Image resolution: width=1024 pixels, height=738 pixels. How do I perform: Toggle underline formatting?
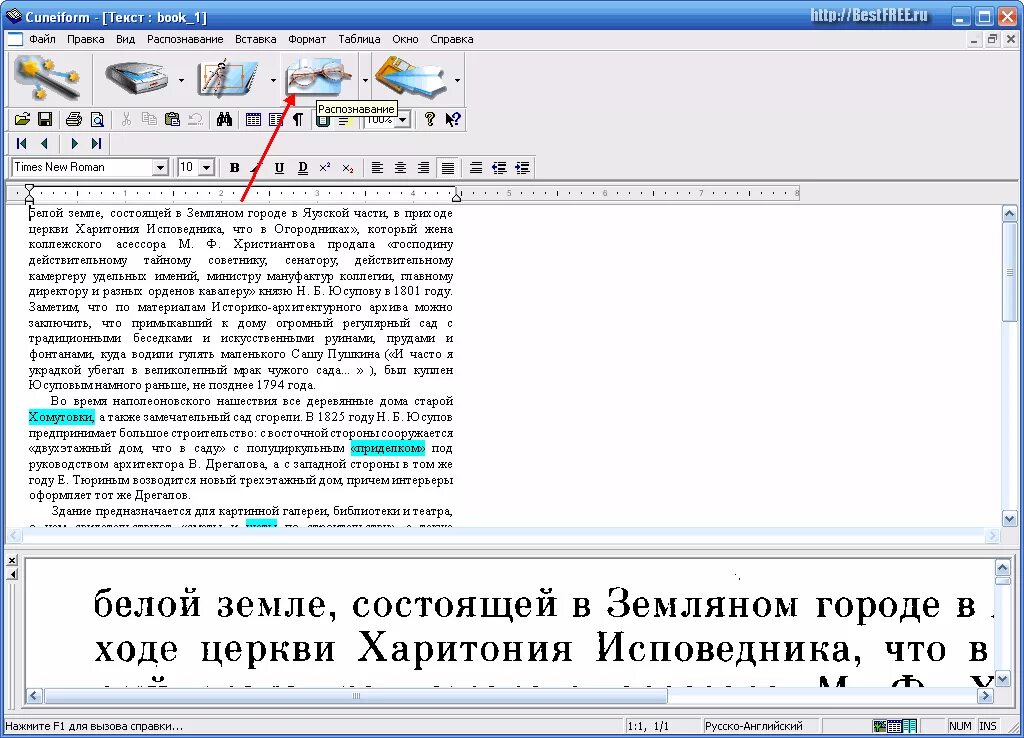(279, 168)
